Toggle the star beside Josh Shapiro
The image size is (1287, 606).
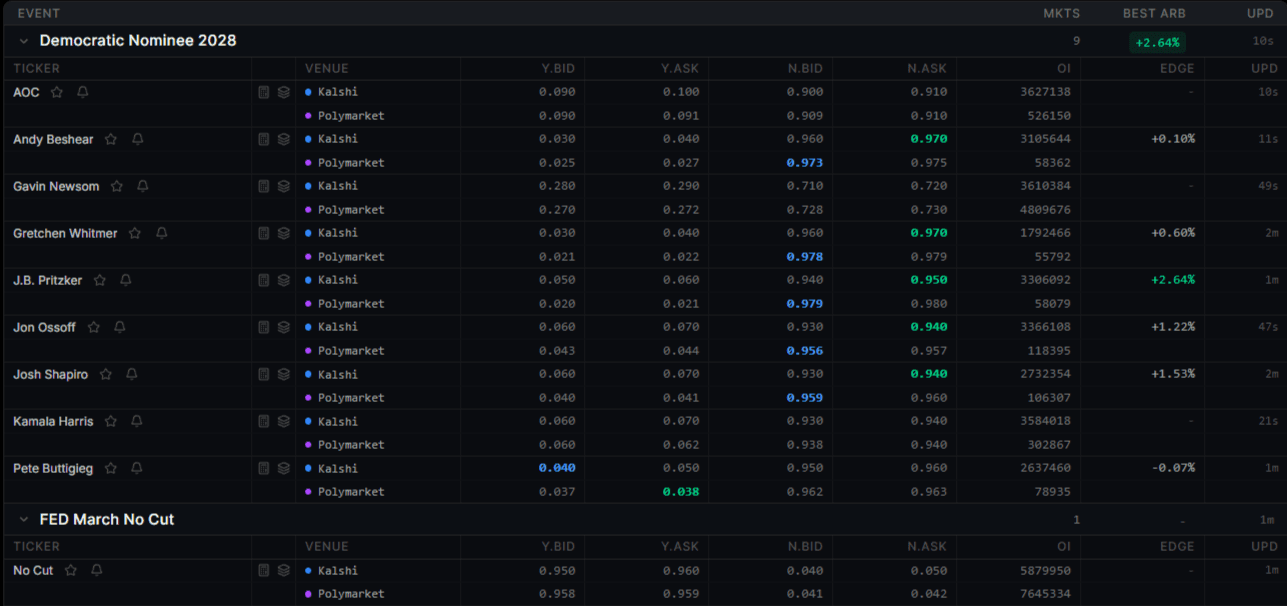coord(105,374)
